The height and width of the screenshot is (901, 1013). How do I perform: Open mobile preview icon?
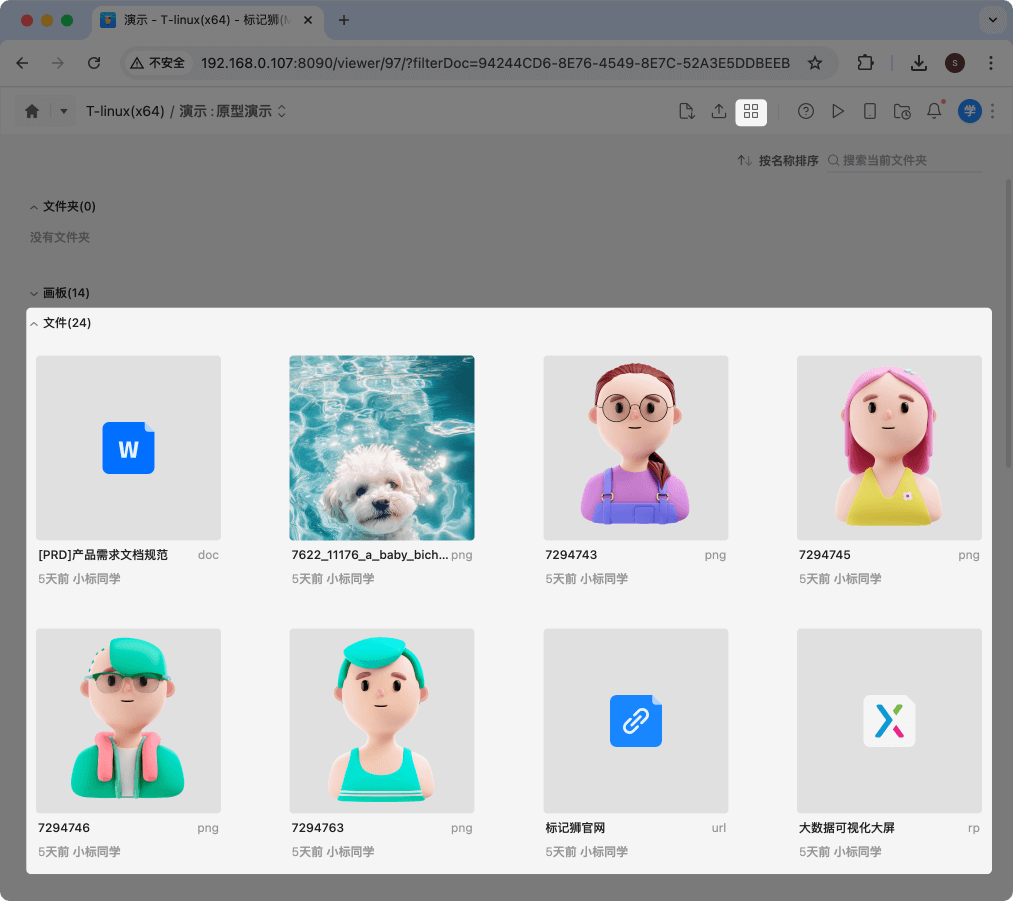click(x=870, y=111)
